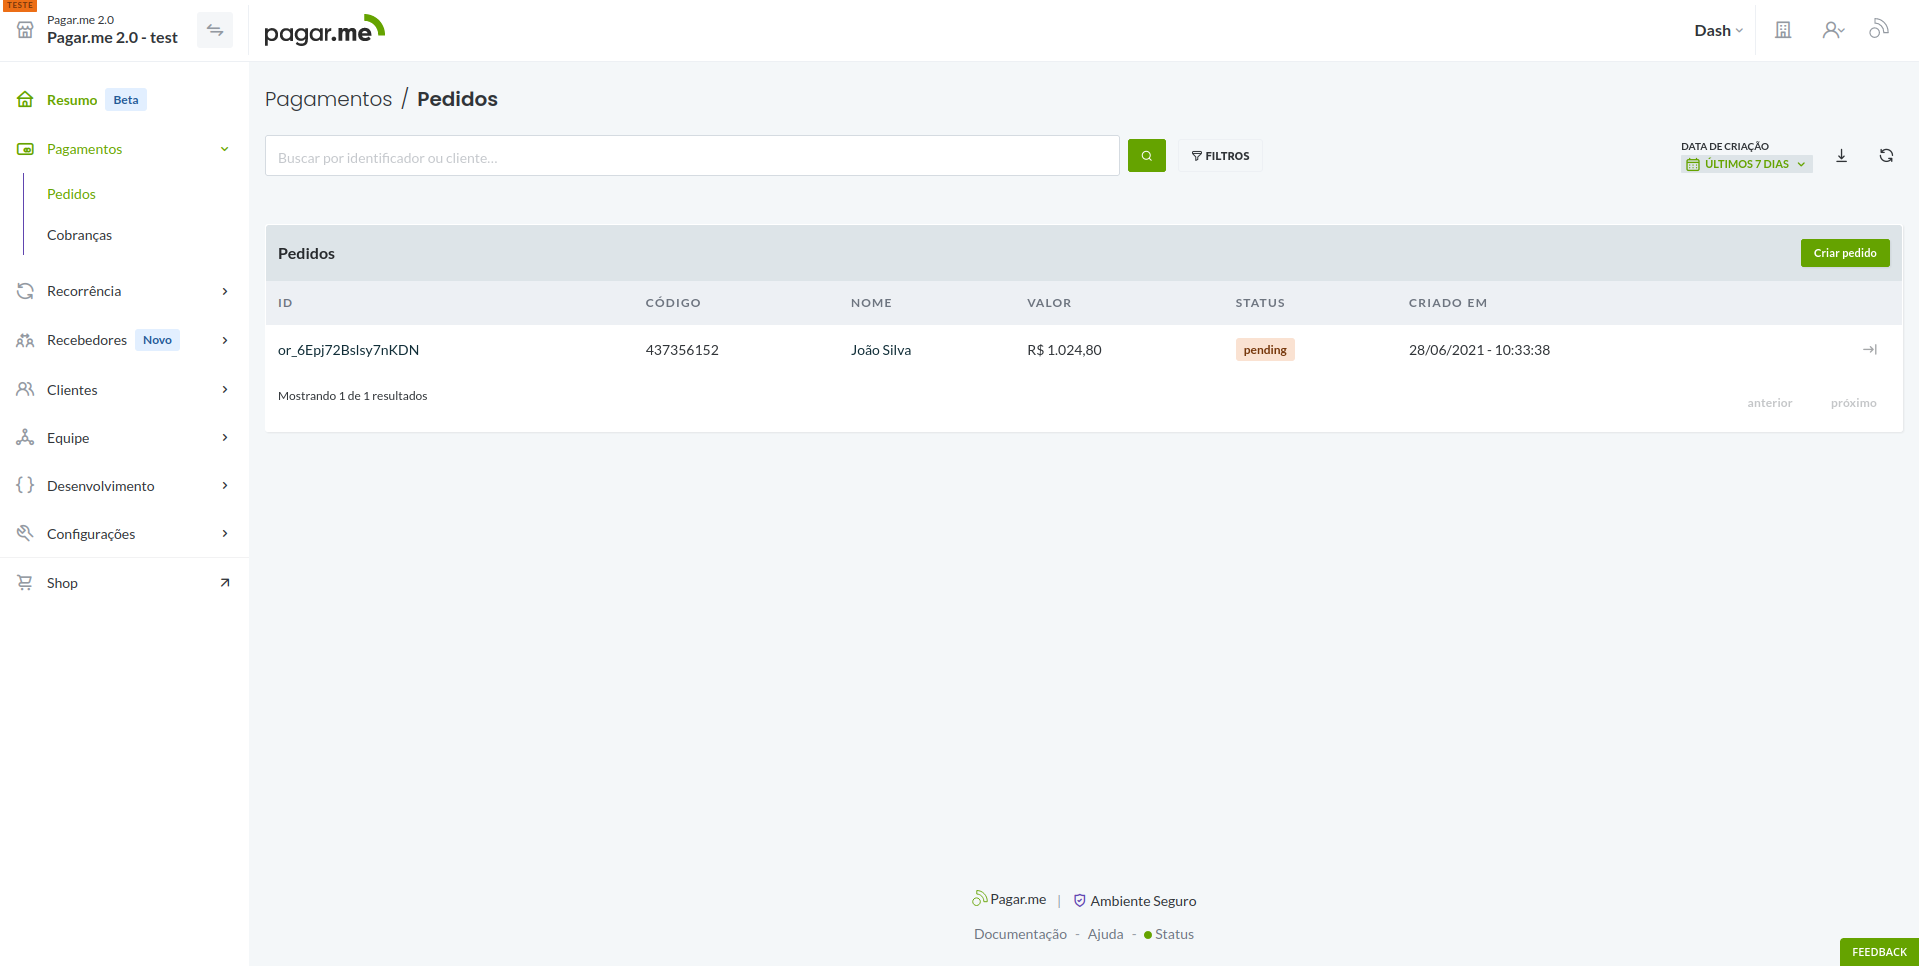Viewport: 1919px width, 966px height.
Task: Click the calendar icon in date filter
Action: (x=1693, y=165)
